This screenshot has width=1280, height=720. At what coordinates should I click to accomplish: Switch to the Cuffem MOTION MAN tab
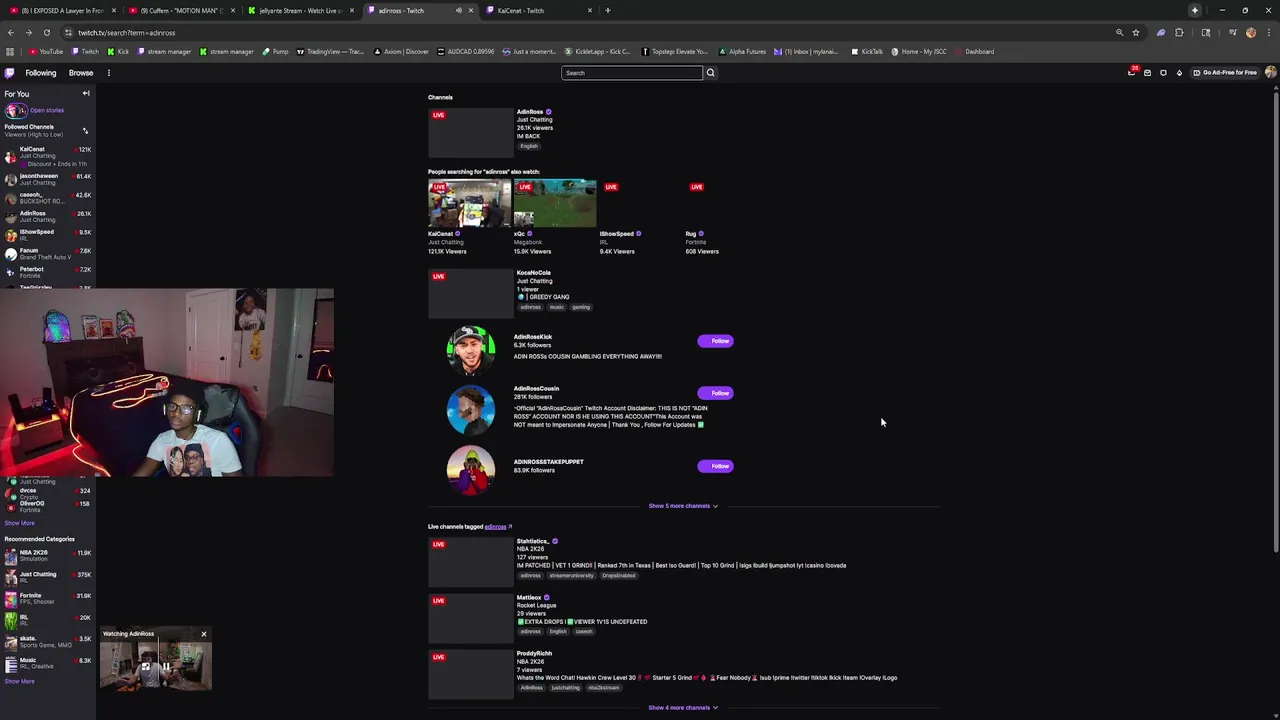click(180, 10)
